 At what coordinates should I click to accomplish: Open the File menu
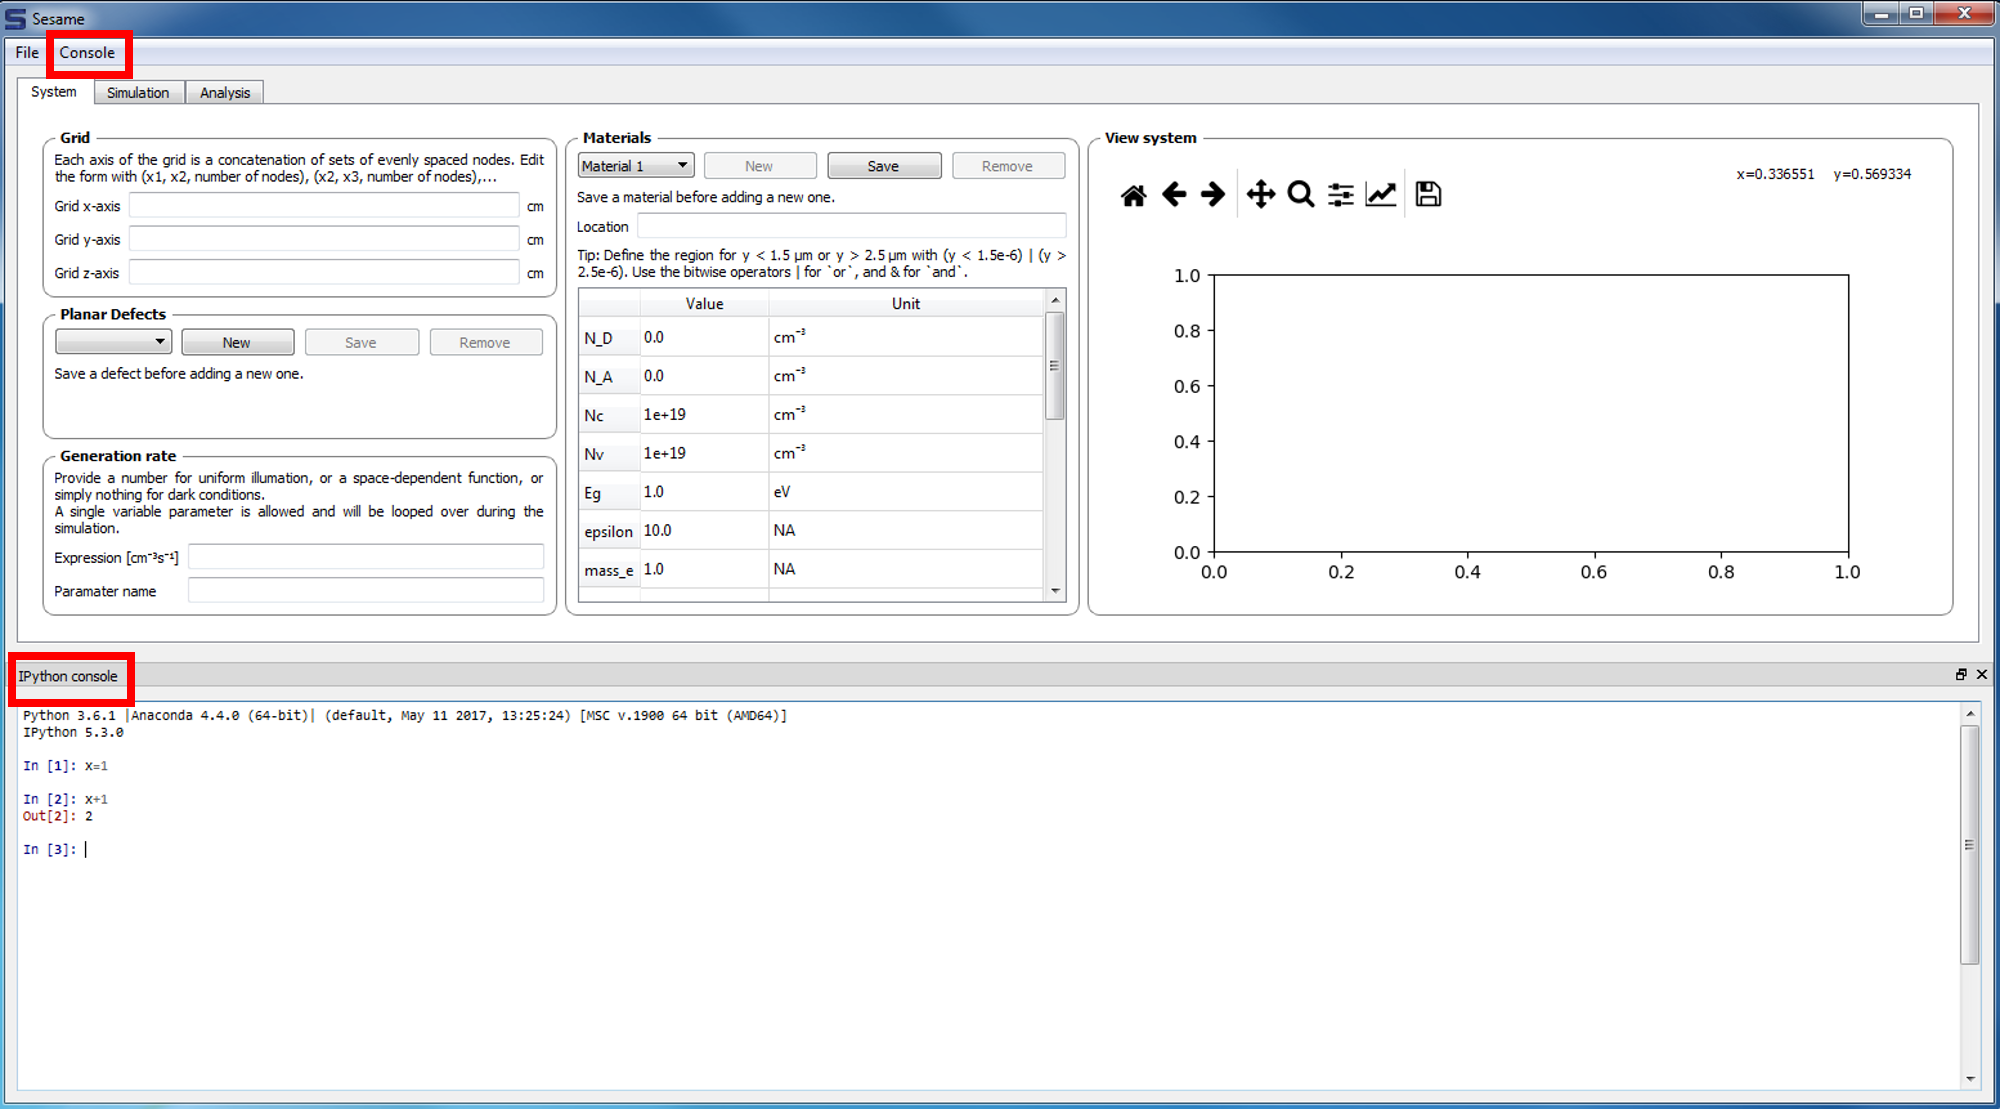pyautogui.click(x=27, y=53)
